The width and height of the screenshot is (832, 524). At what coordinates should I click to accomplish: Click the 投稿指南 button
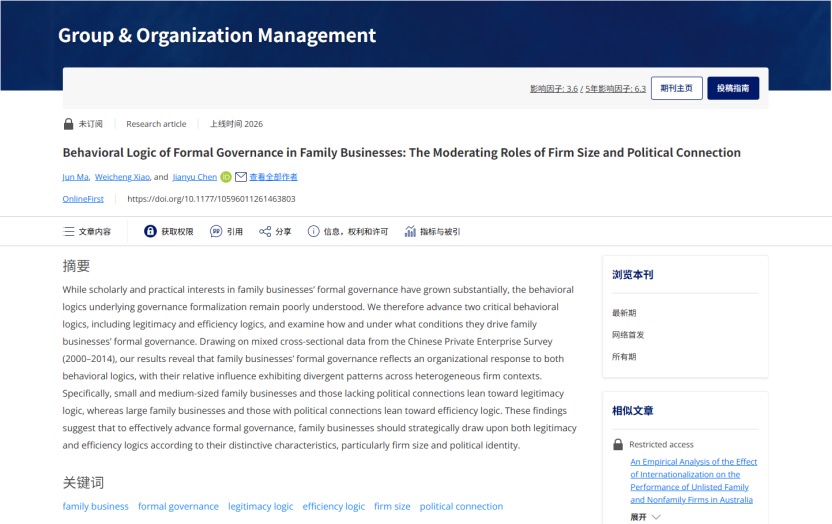click(x=733, y=88)
